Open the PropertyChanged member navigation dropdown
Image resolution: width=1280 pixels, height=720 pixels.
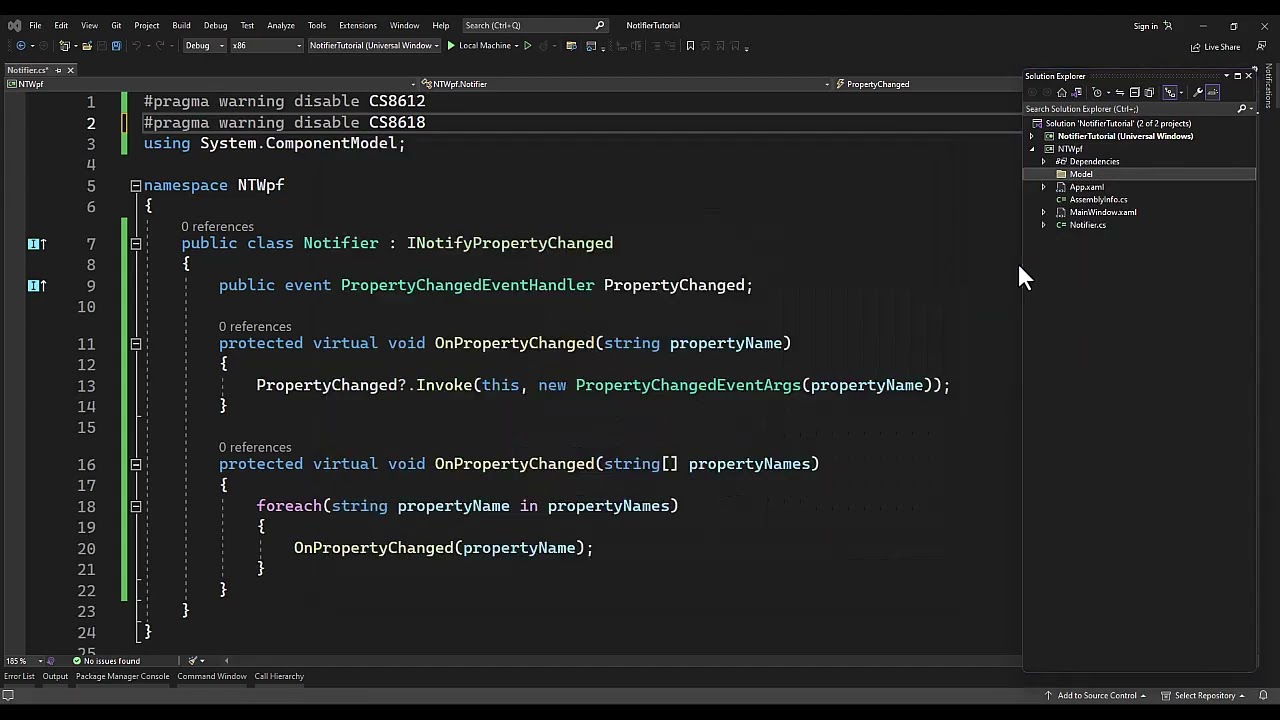pos(927,84)
